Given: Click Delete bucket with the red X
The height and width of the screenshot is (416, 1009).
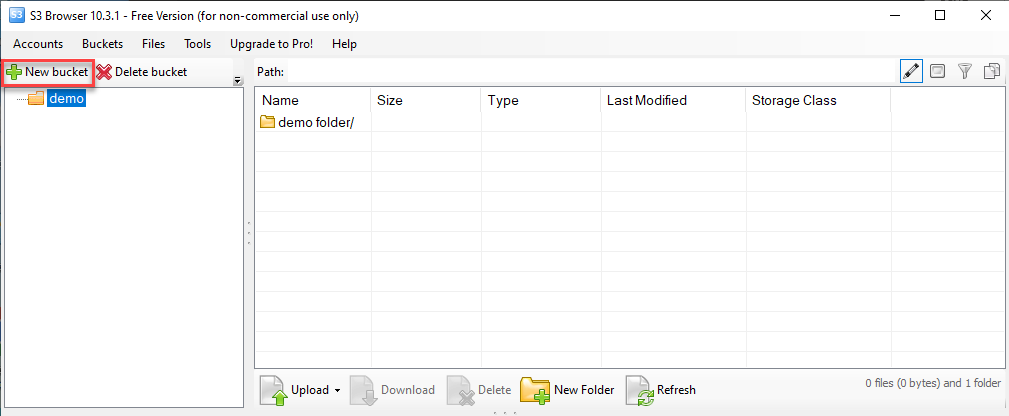Looking at the screenshot, I should point(142,72).
